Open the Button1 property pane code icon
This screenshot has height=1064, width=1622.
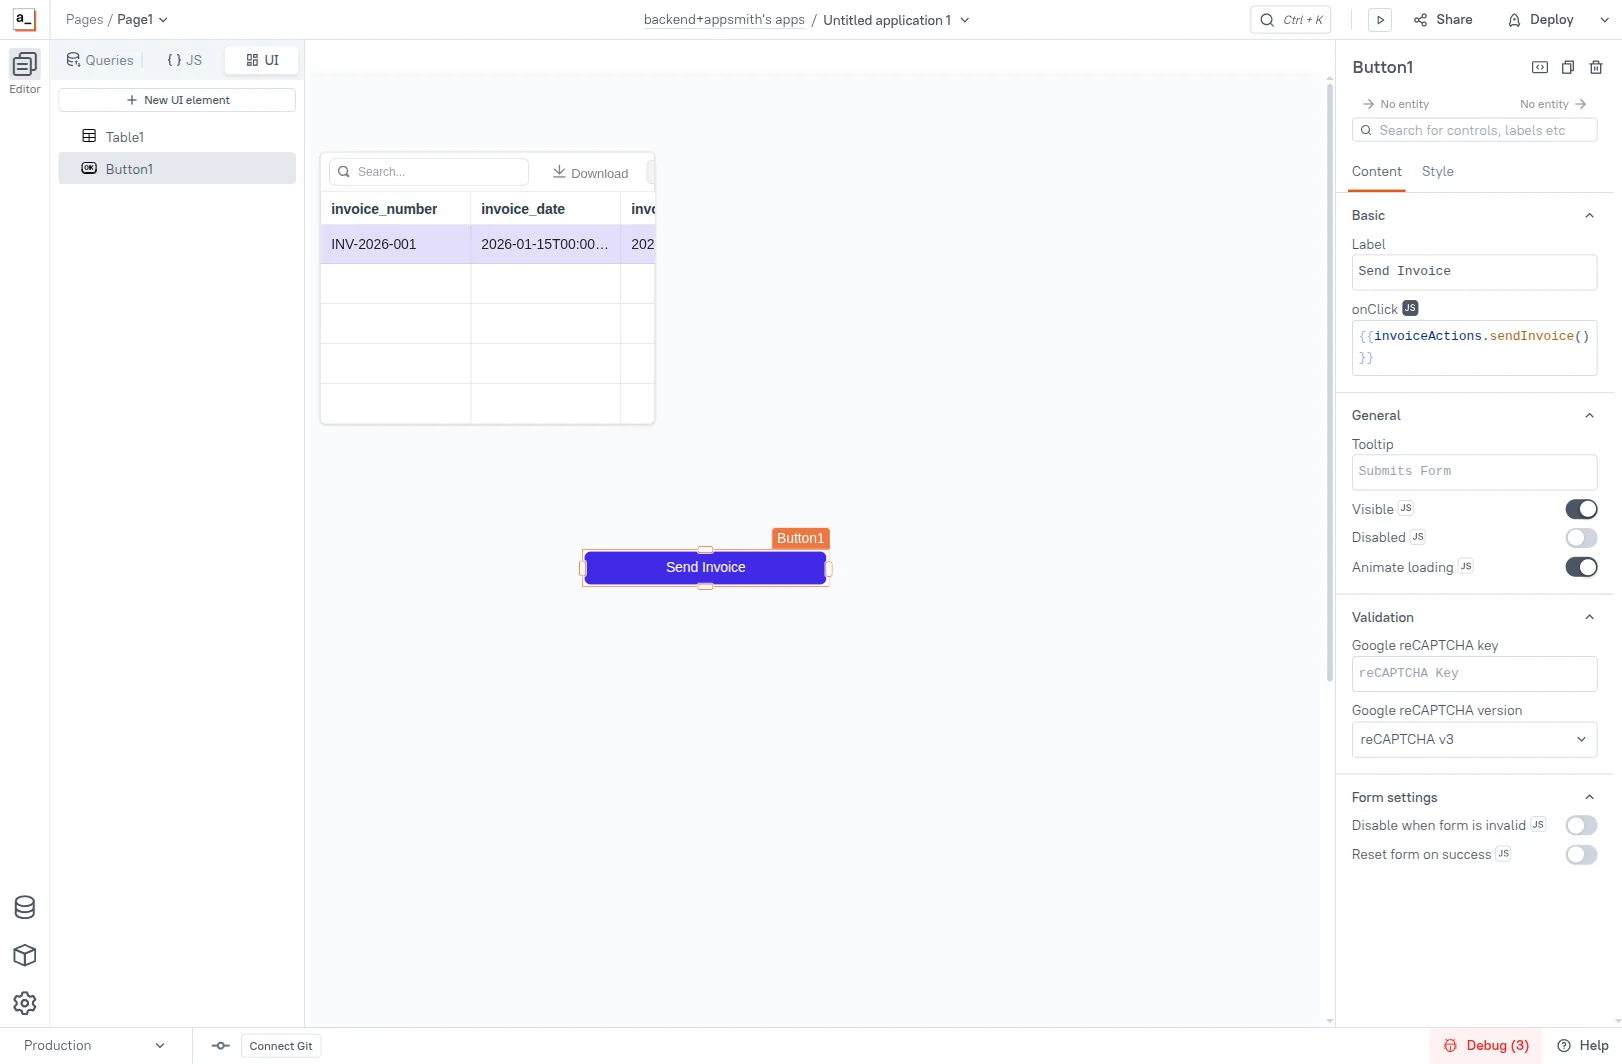pyautogui.click(x=1540, y=67)
